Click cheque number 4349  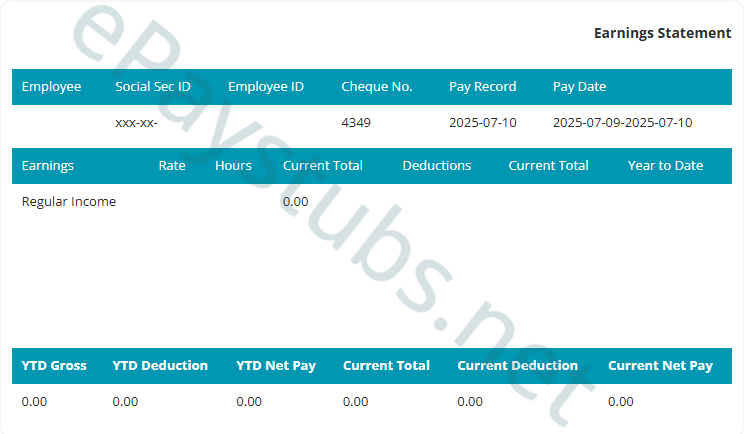(x=357, y=123)
